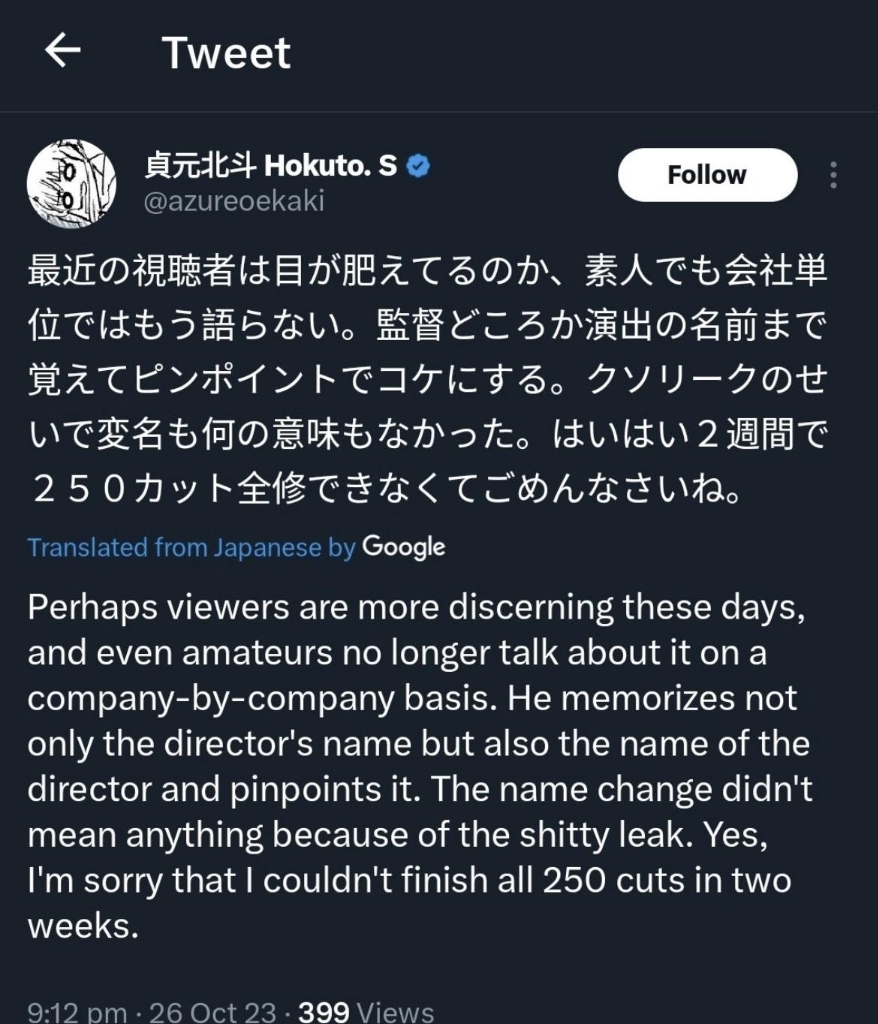Viewport: 878px width, 1024px height.
Task: Click the 26 Oct 23 date
Action: 212,1012
